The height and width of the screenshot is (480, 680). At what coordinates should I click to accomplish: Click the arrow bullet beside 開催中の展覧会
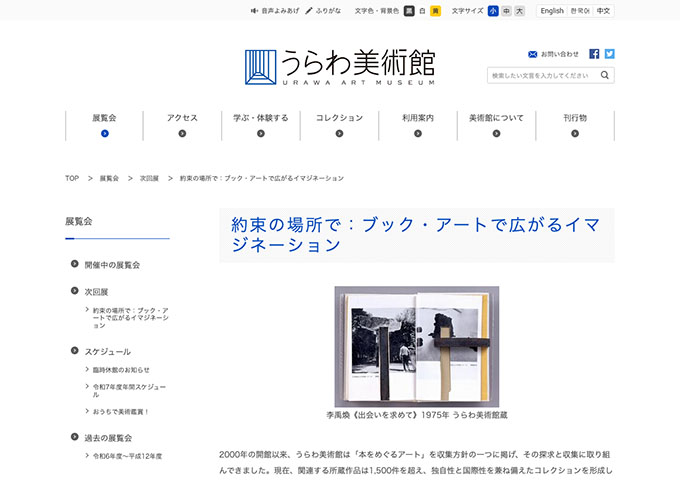pyautogui.click(x=75, y=264)
